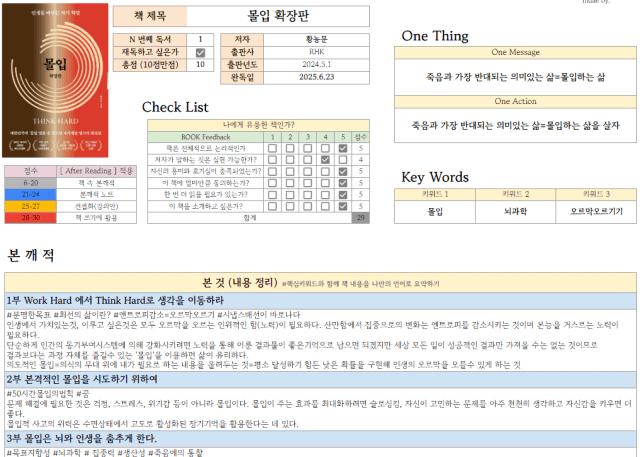
Task: Select the 1부 Work Hard 에서 Think Hard row
Action: pyautogui.click(x=320, y=301)
